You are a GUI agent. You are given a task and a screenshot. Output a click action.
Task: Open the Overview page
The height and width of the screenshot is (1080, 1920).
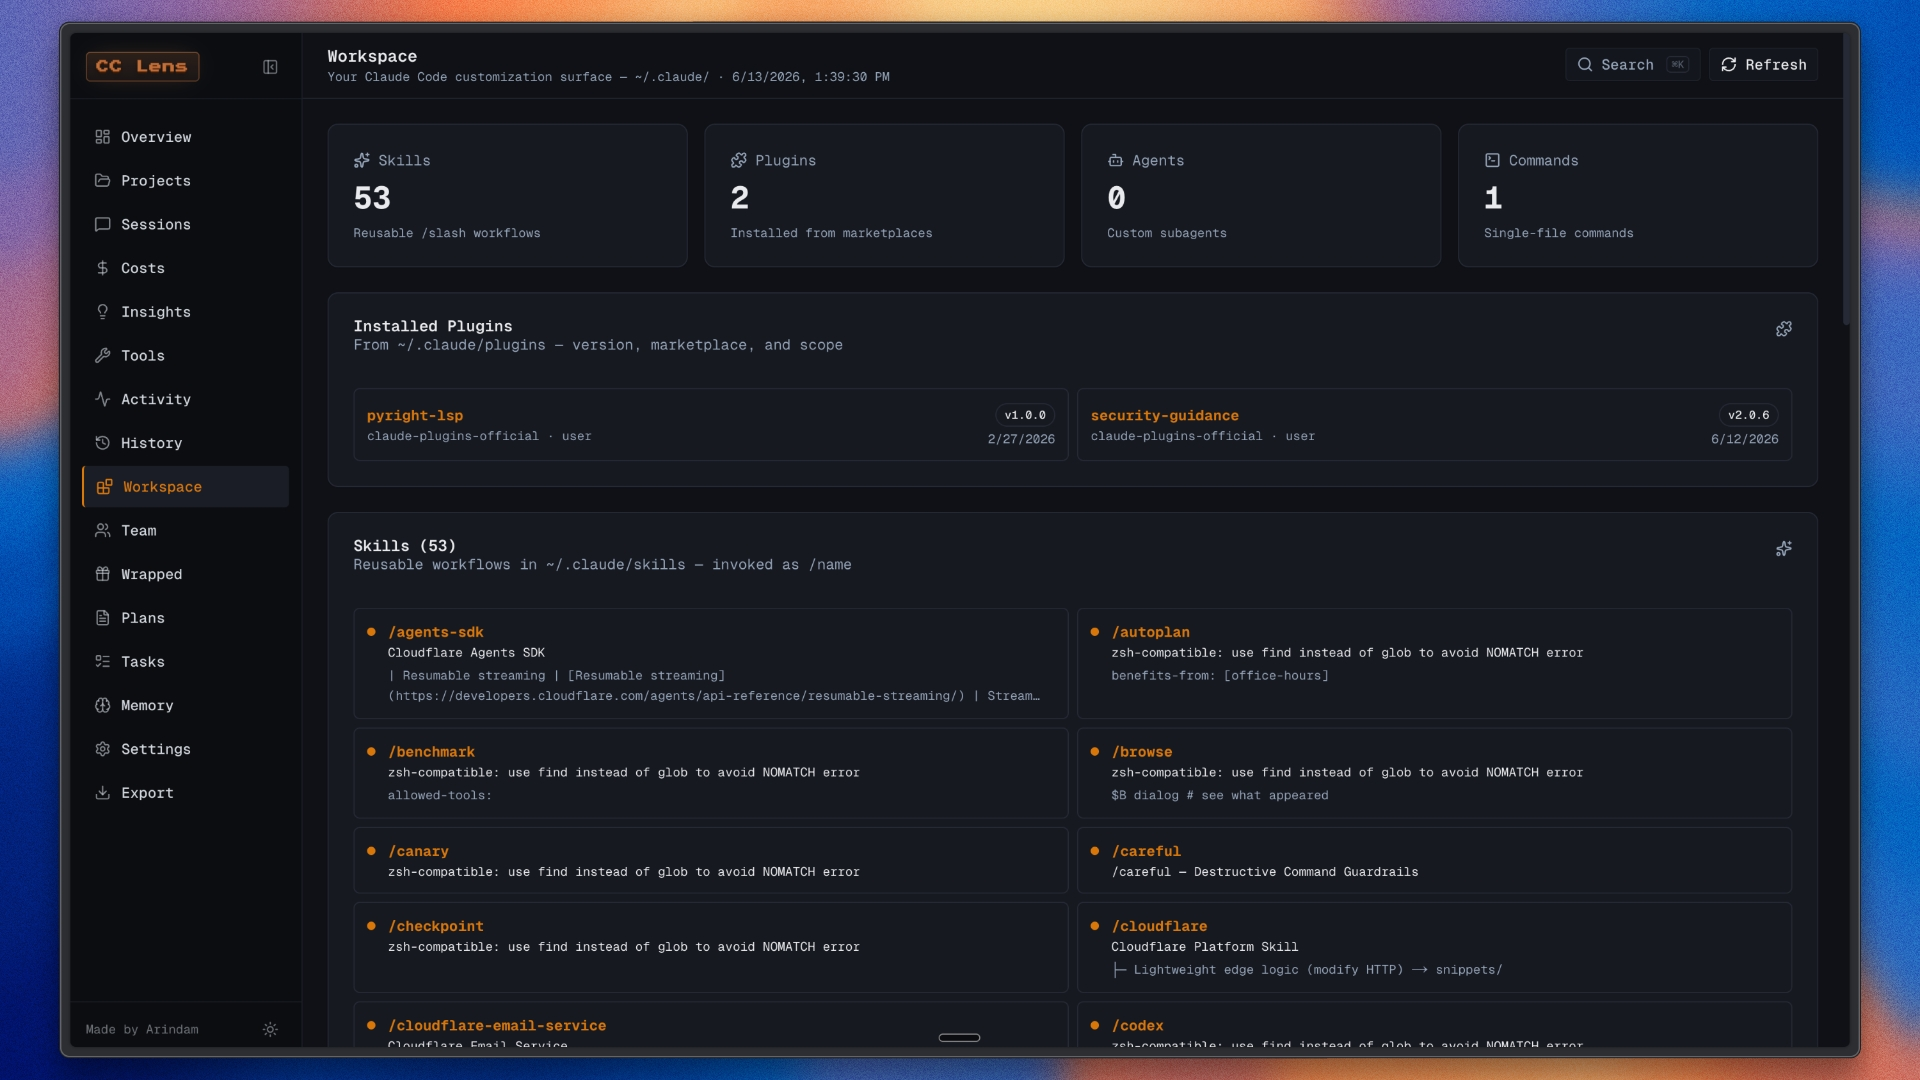point(185,137)
